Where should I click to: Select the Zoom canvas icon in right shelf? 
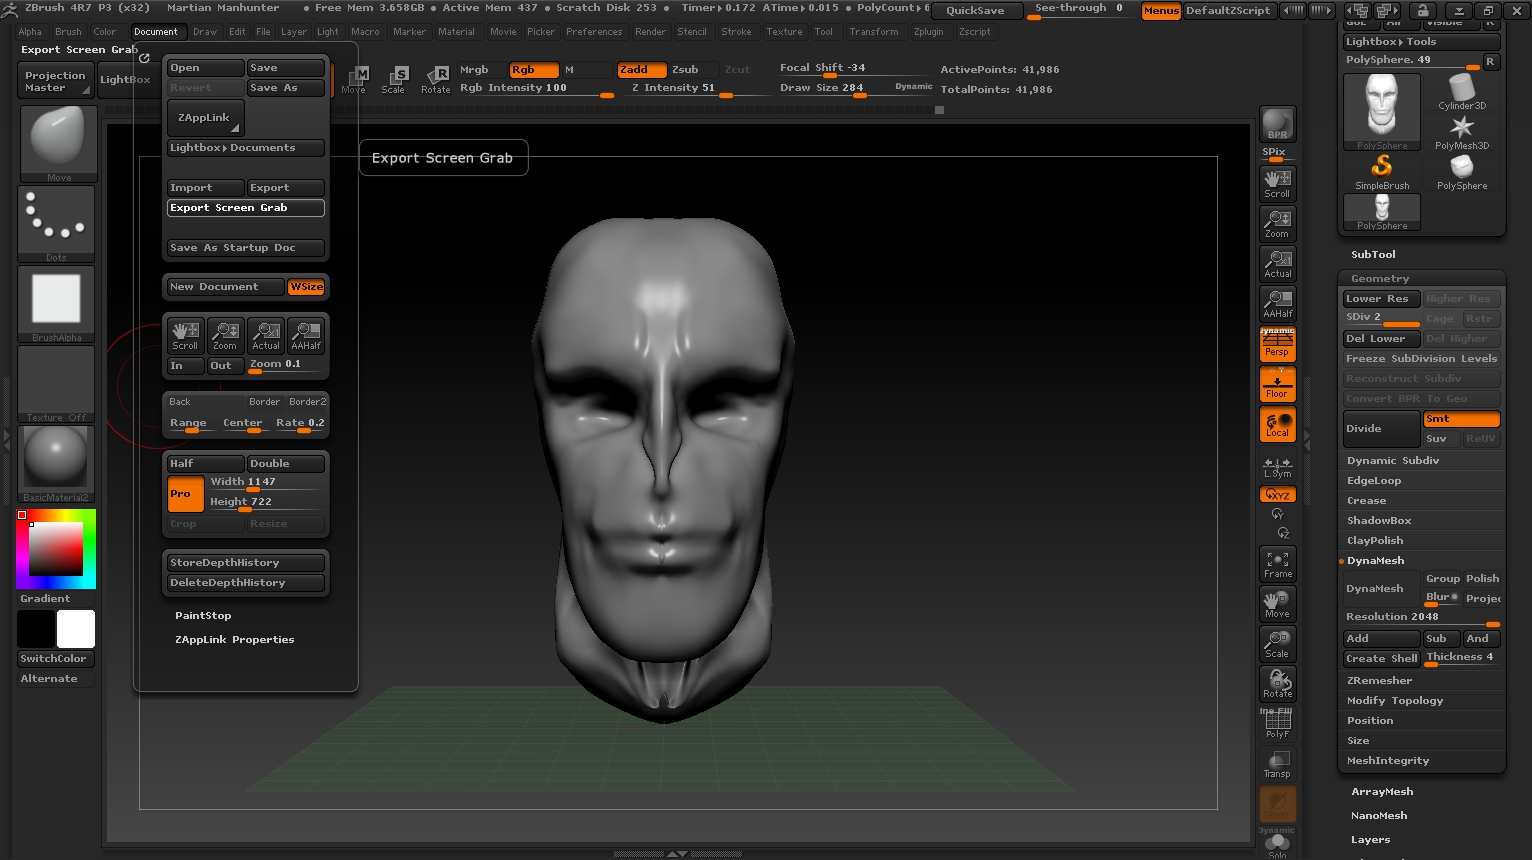1277,223
